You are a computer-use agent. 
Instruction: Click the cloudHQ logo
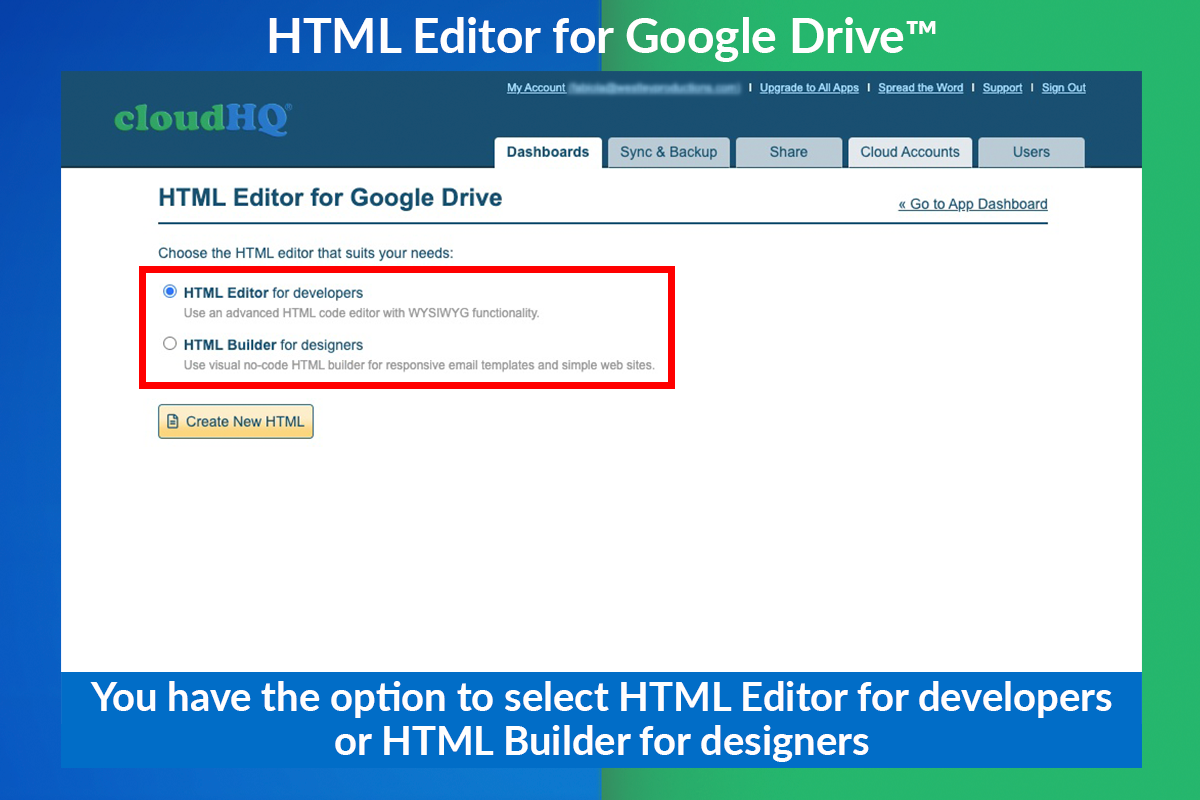(202, 118)
